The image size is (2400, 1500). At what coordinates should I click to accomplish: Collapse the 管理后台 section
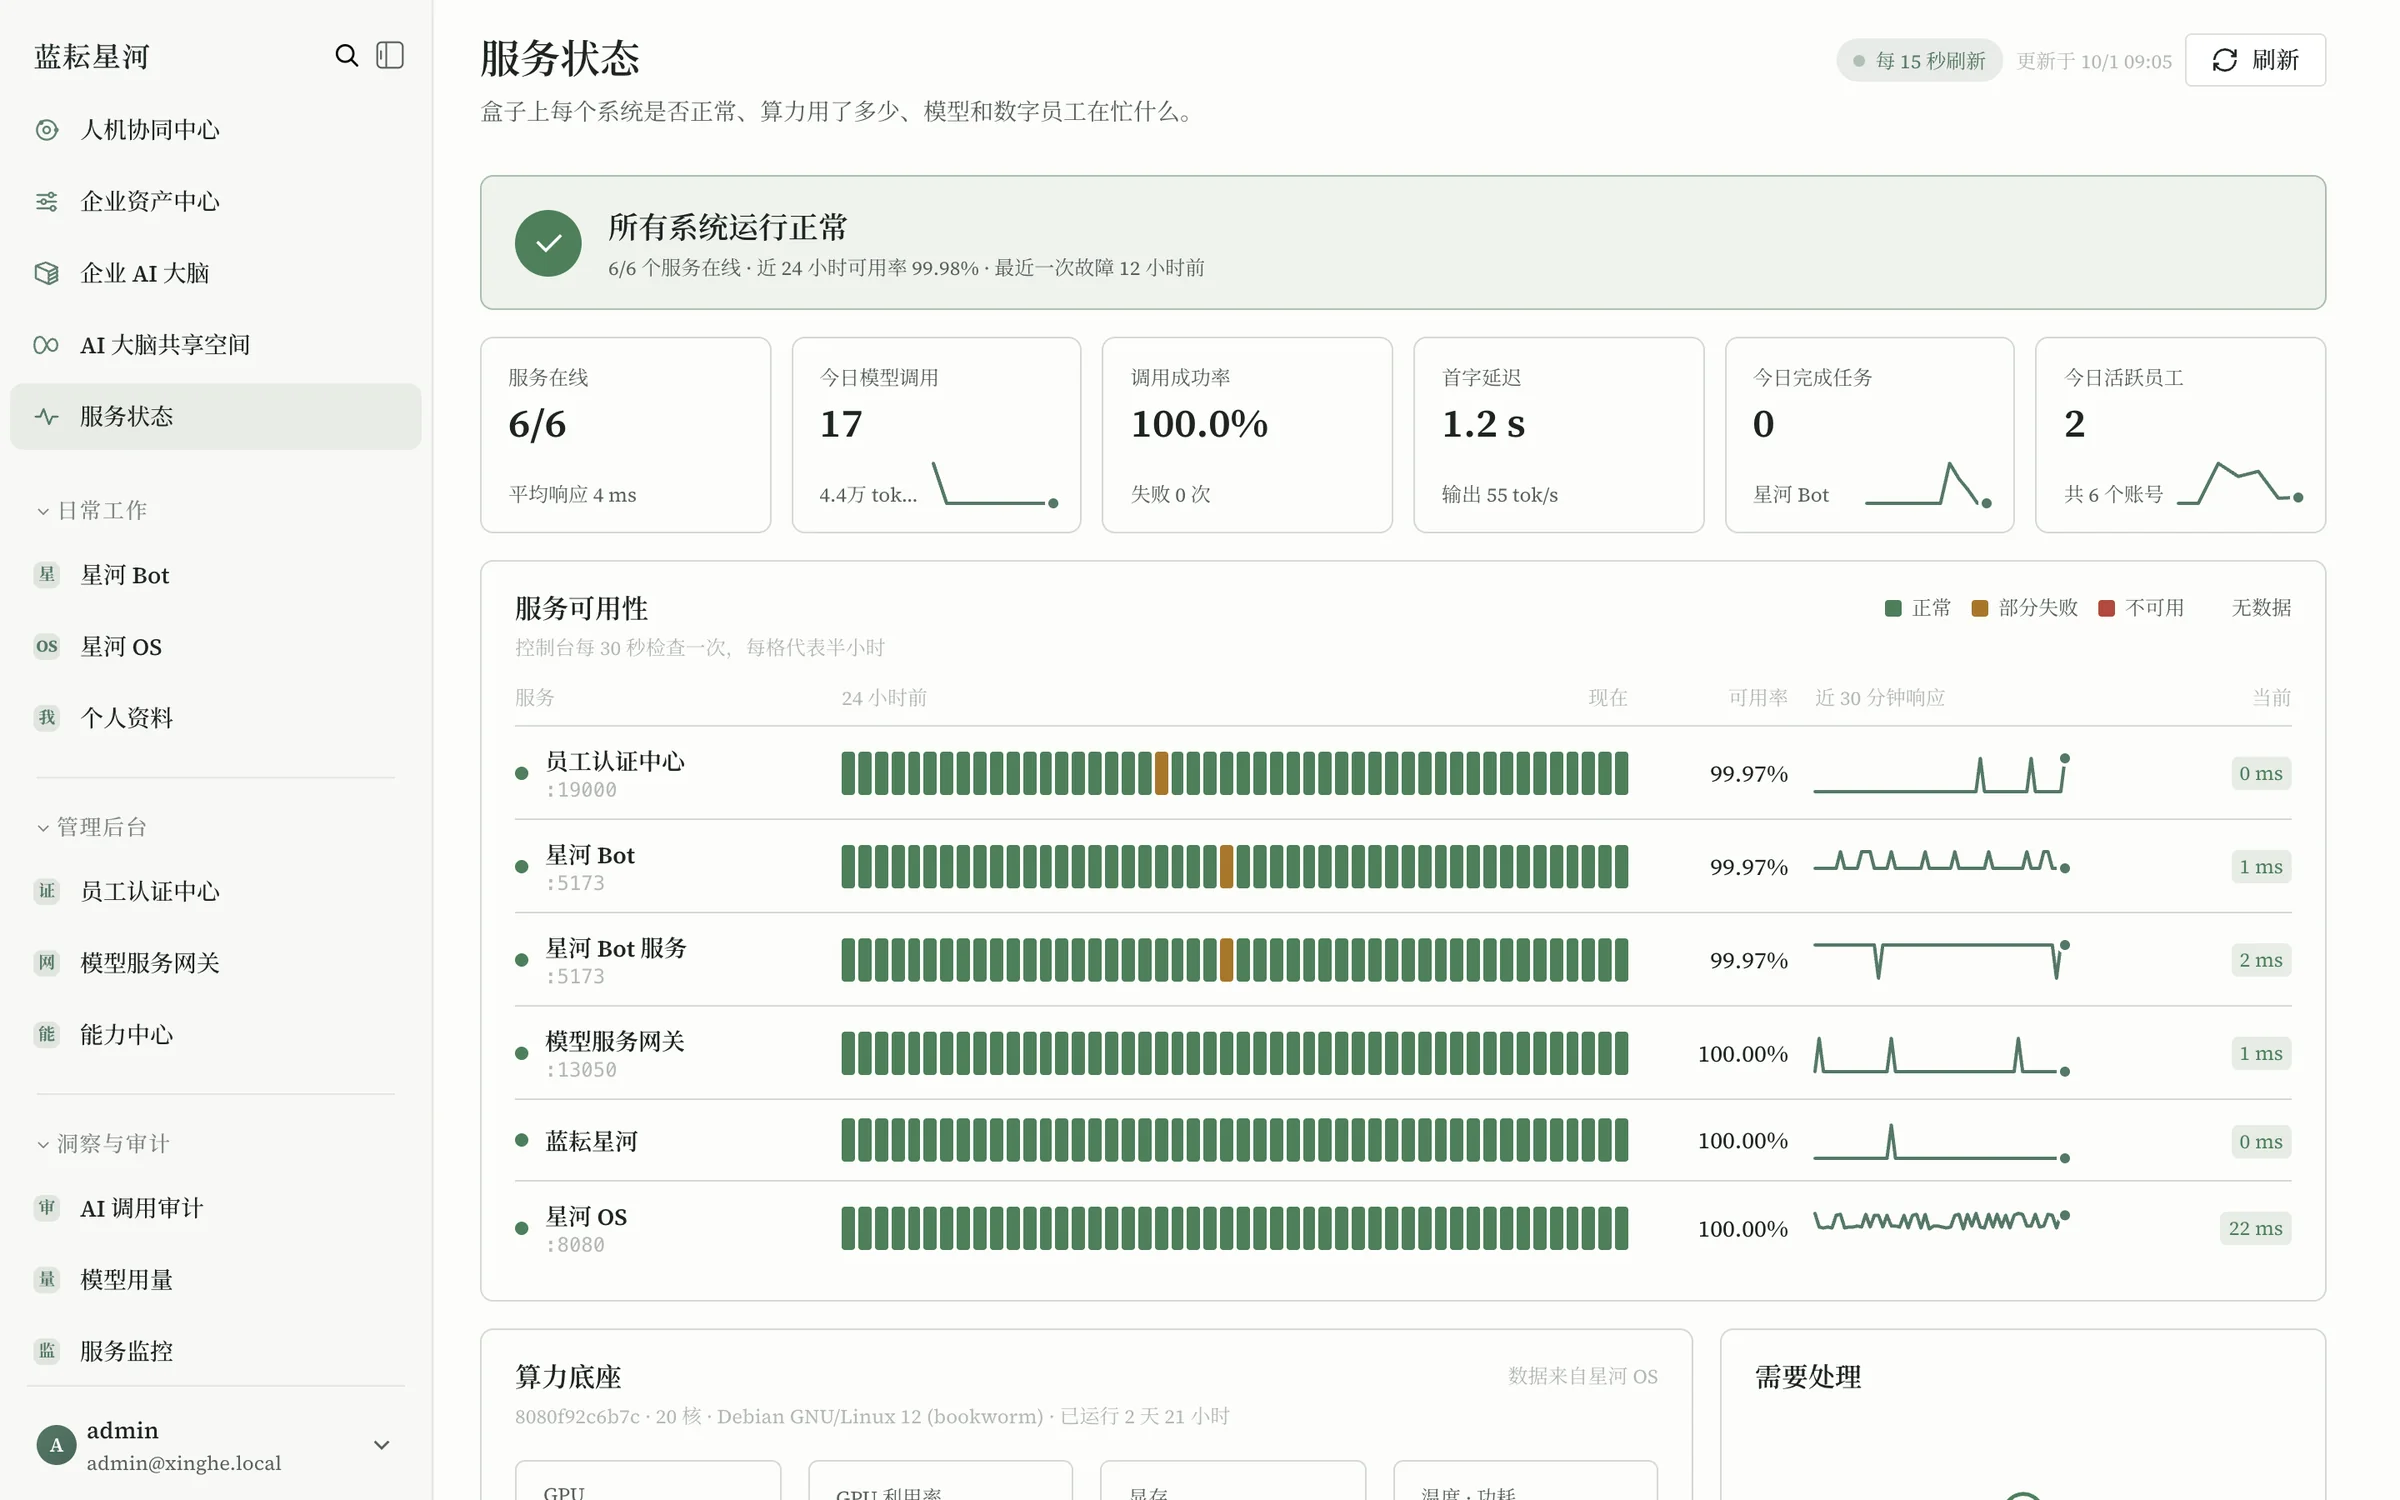pos(92,827)
